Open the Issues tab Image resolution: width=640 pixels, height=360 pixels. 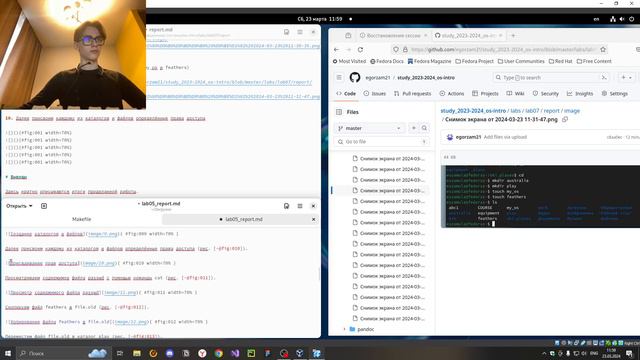point(374,93)
